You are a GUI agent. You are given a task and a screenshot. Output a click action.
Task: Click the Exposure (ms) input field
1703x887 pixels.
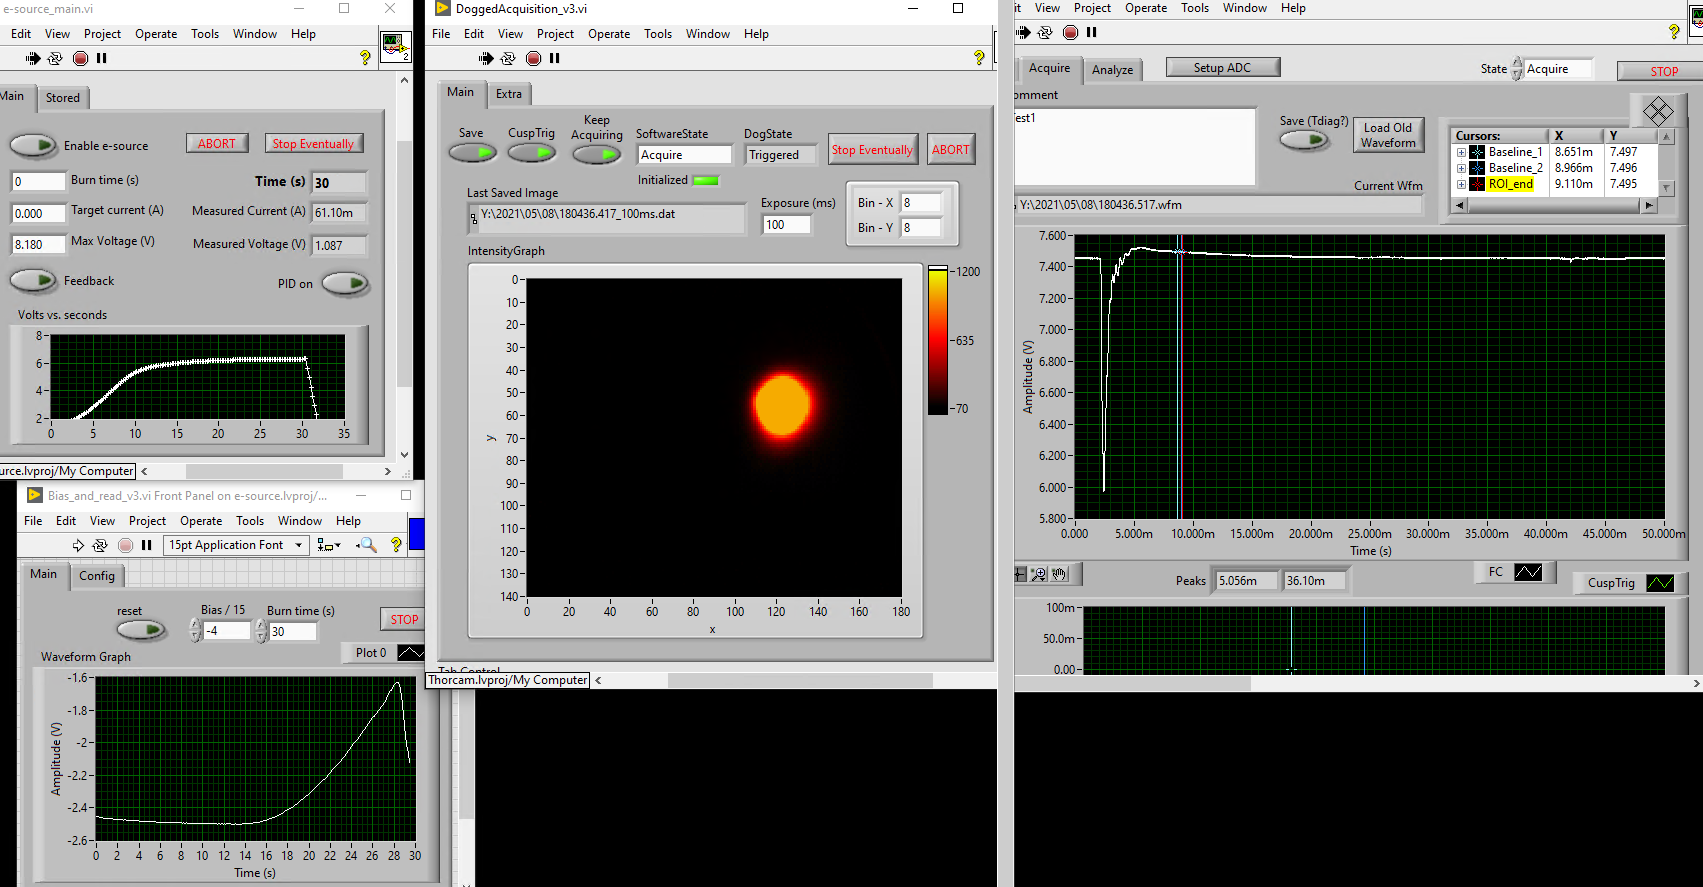[x=786, y=225]
